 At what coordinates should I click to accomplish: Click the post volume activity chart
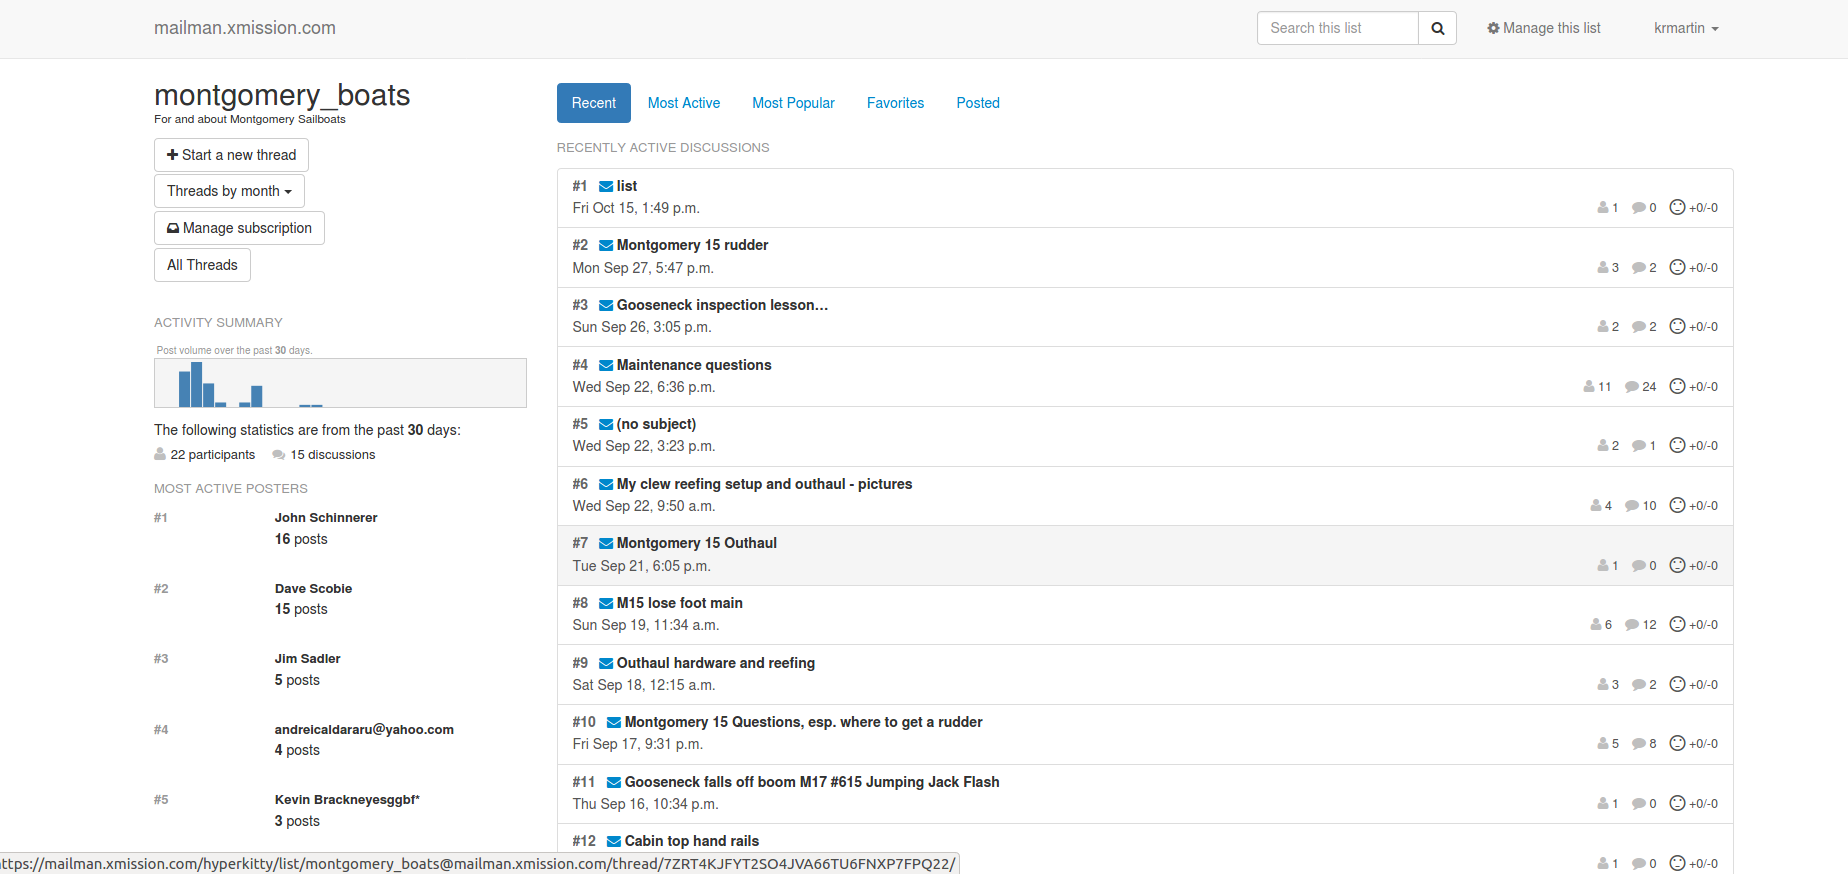pos(340,383)
